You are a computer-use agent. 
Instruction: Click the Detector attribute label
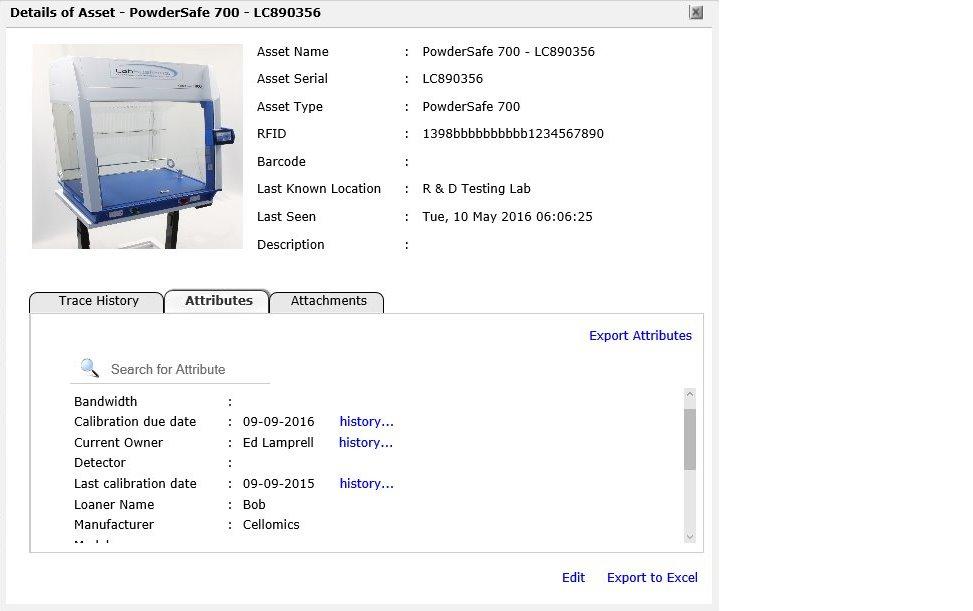[x=100, y=463]
